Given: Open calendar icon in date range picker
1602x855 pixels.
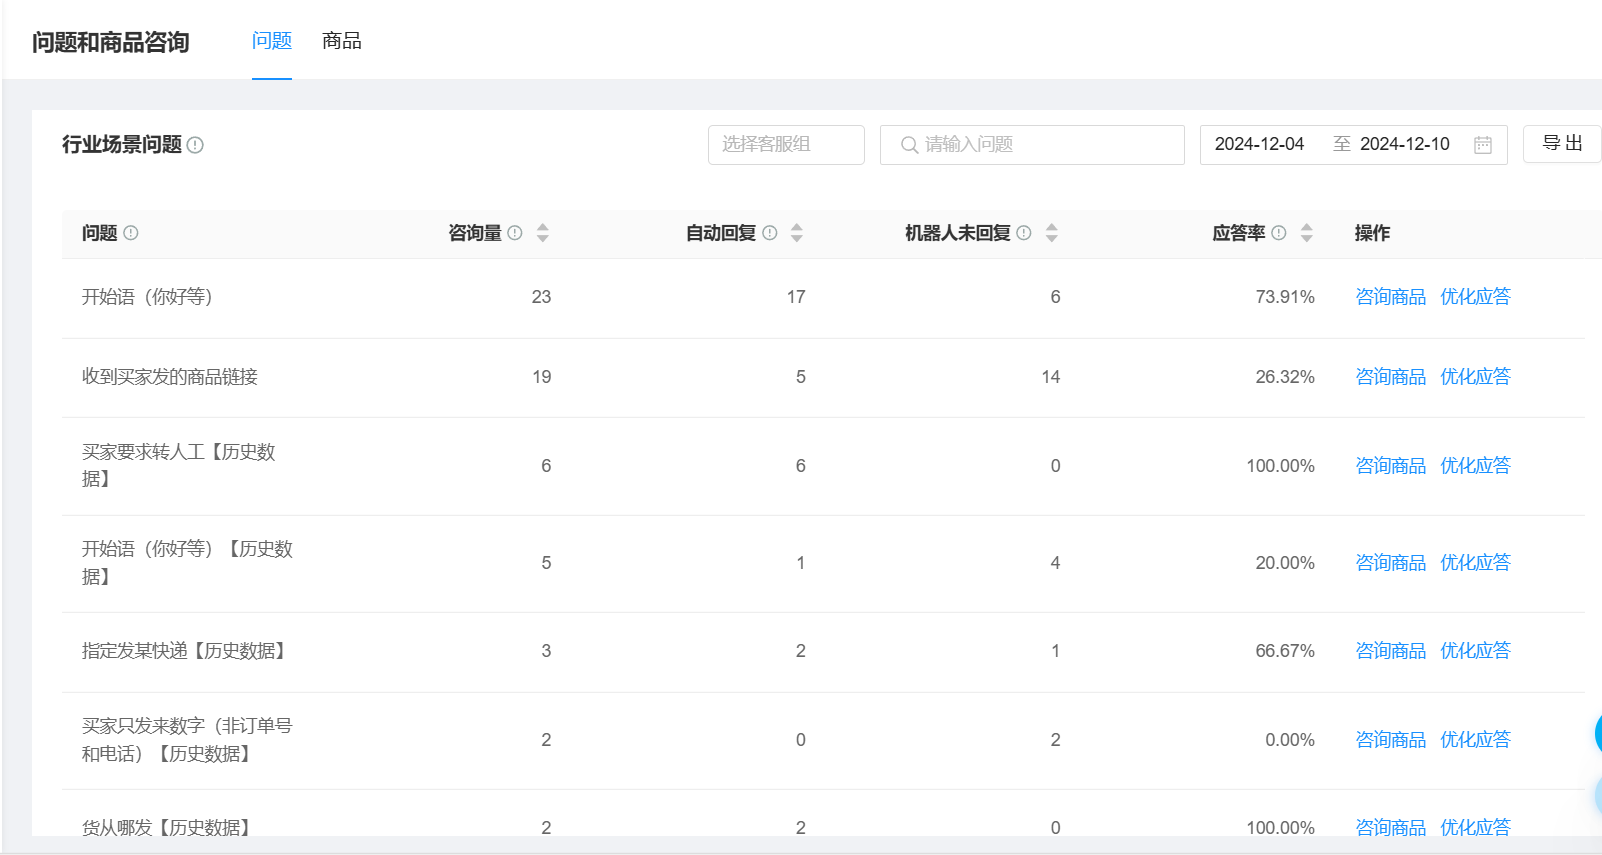Looking at the screenshot, I should click(1483, 145).
